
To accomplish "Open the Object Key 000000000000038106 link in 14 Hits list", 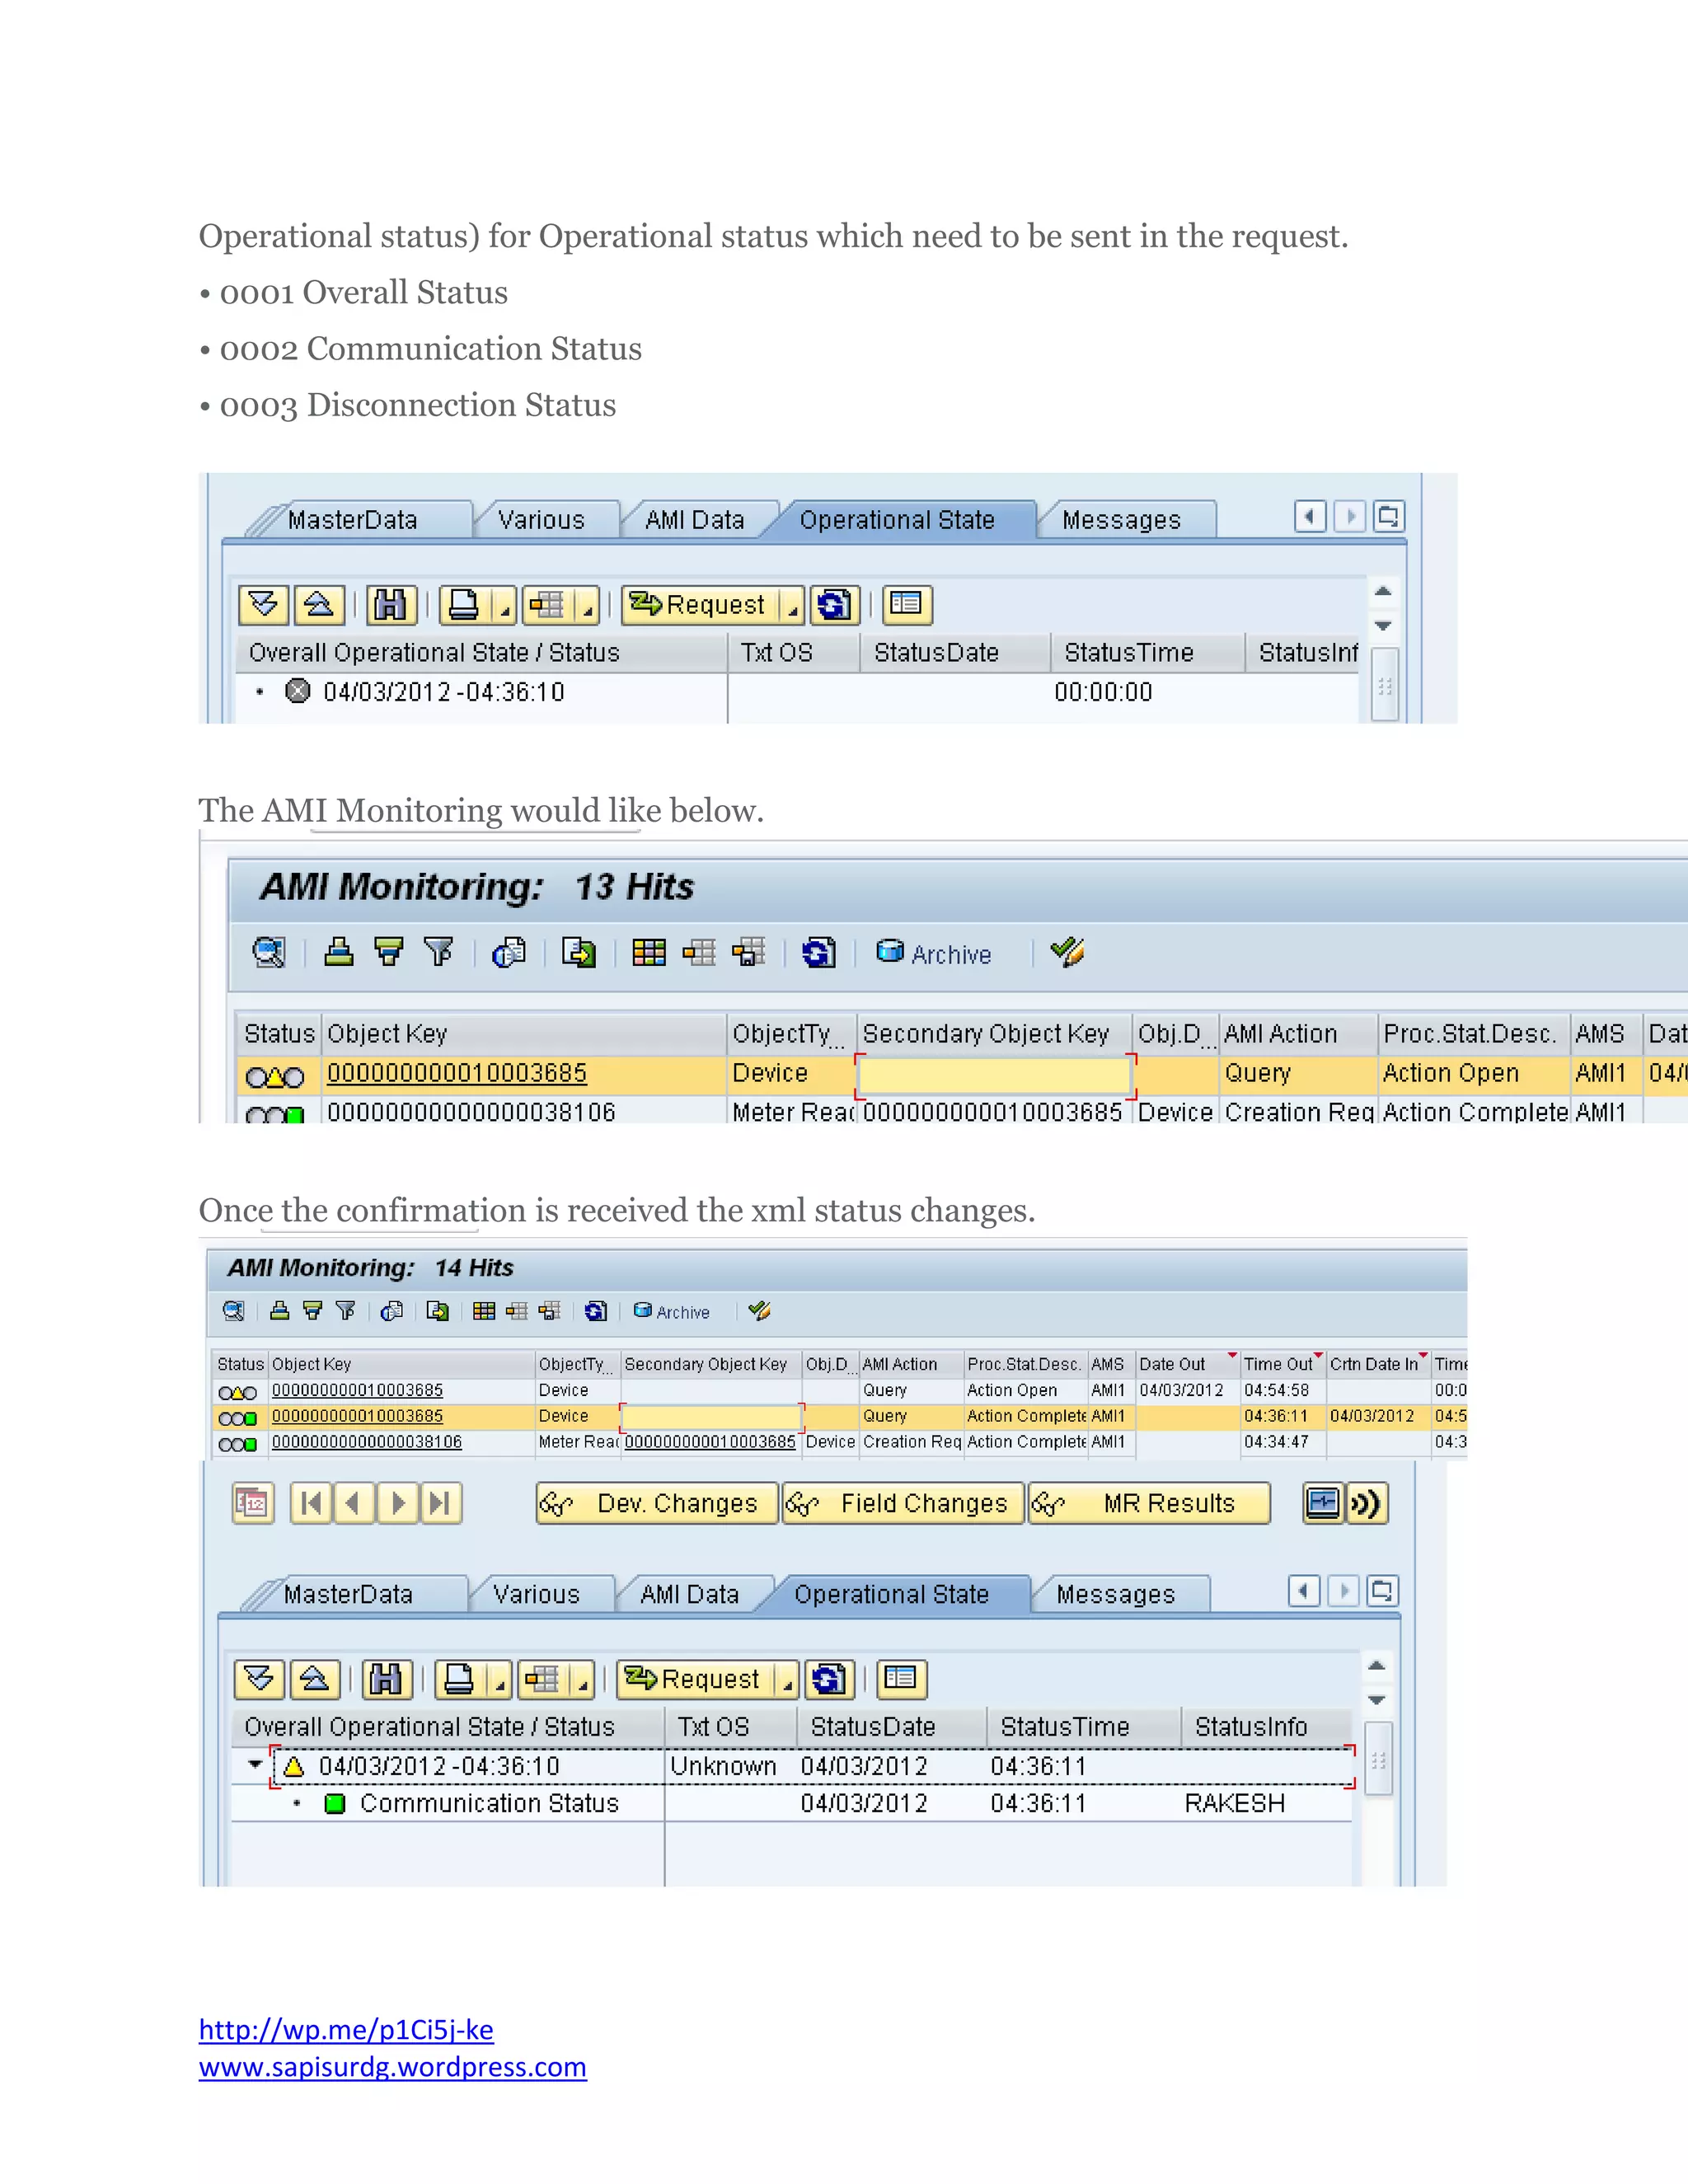I will (367, 1442).
